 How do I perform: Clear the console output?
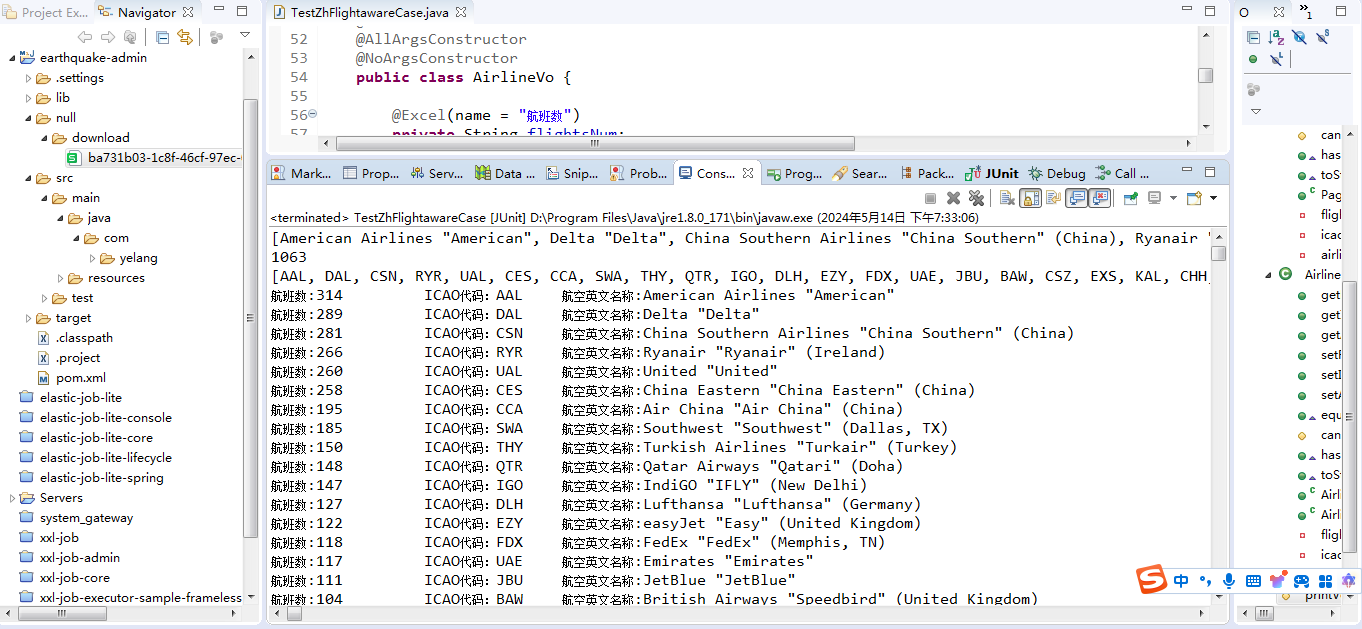pos(1007,198)
